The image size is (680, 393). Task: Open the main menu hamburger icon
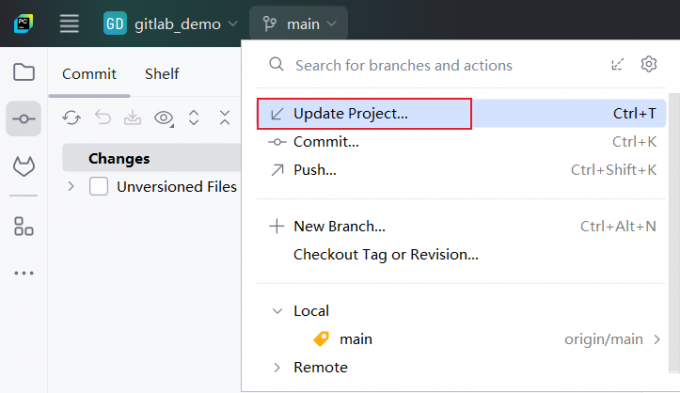[x=69, y=23]
